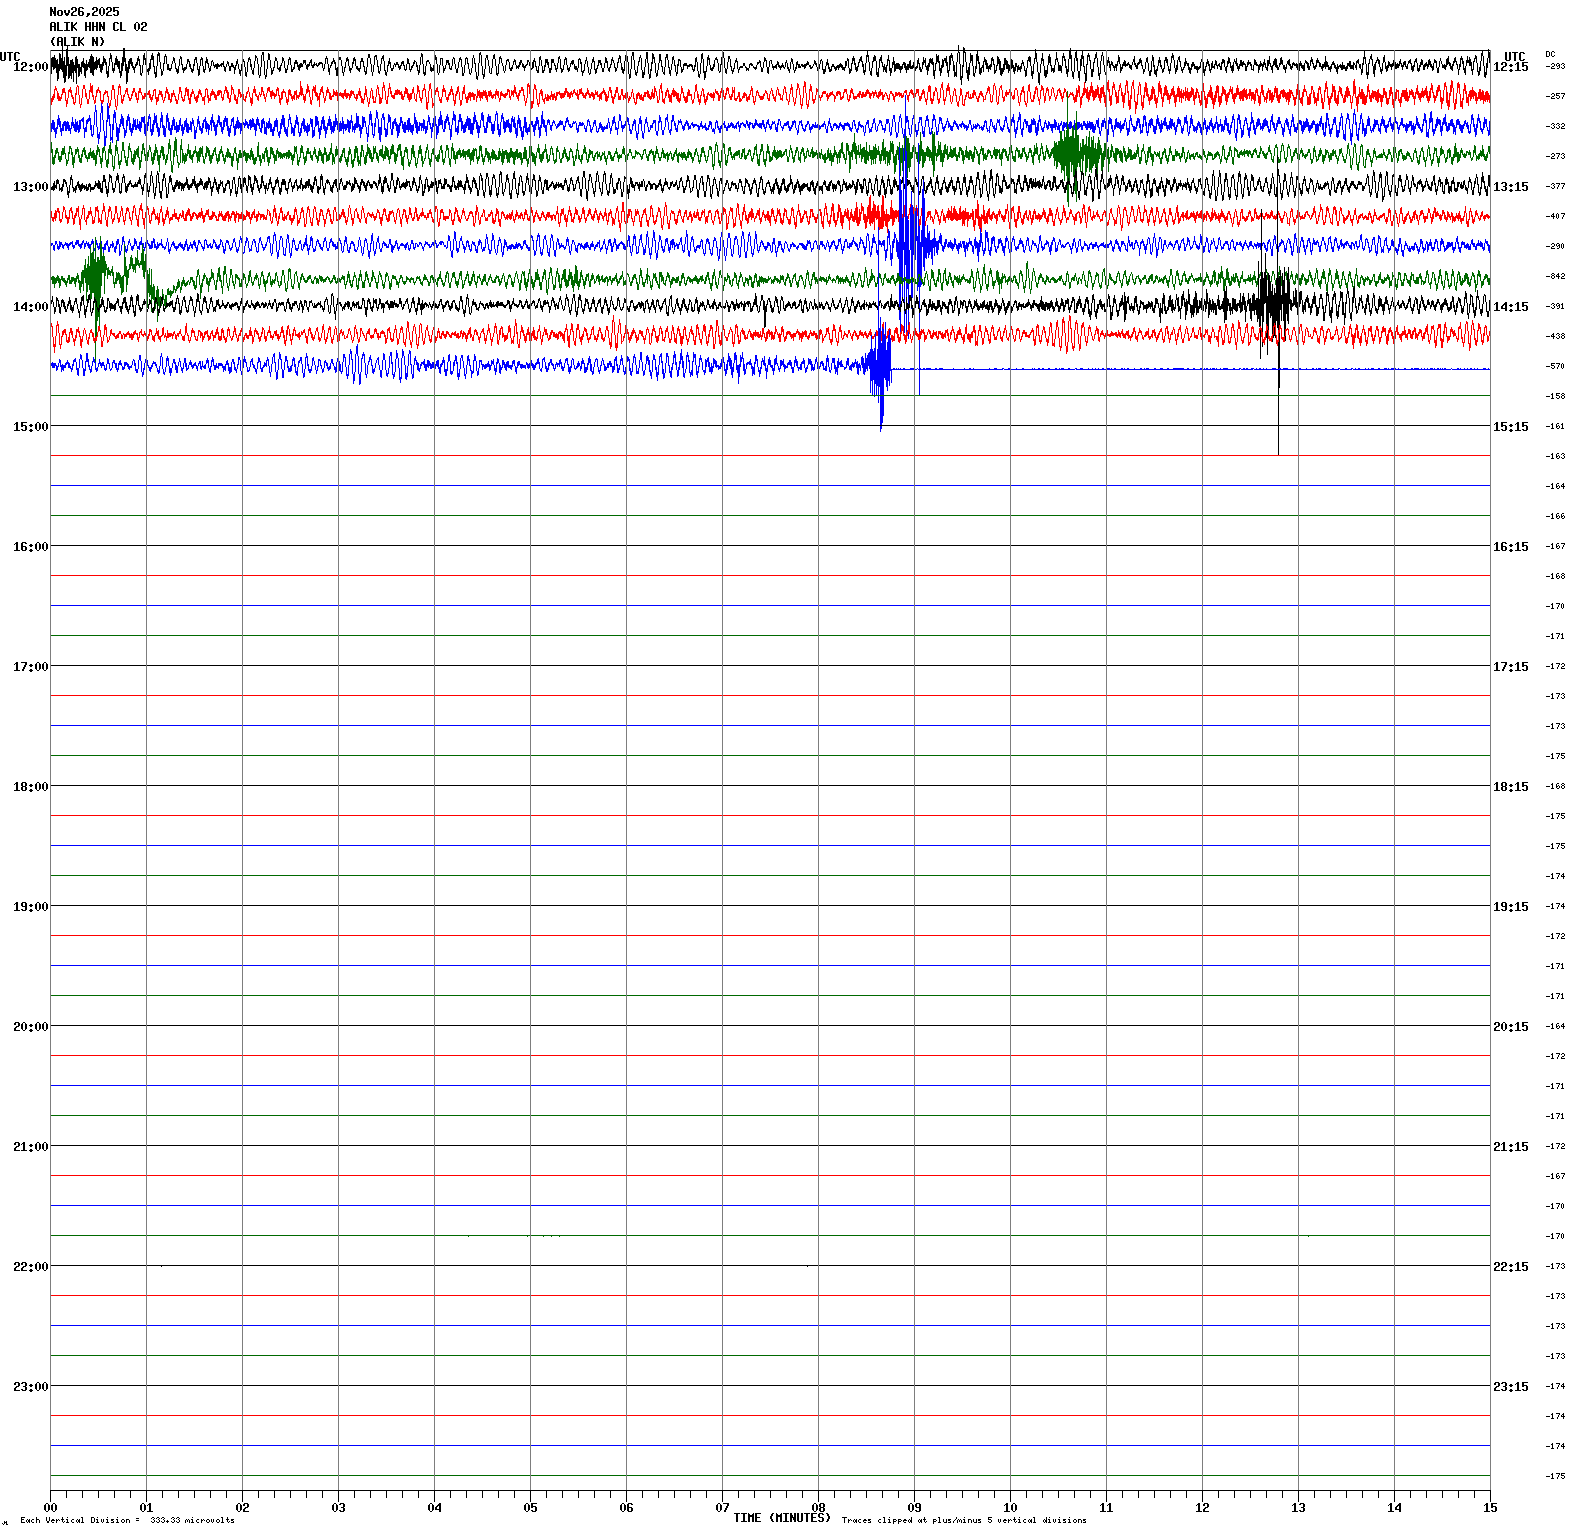
Task: Select the 21:15 label on right axis
Action: pyautogui.click(x=1510, y=1147)
